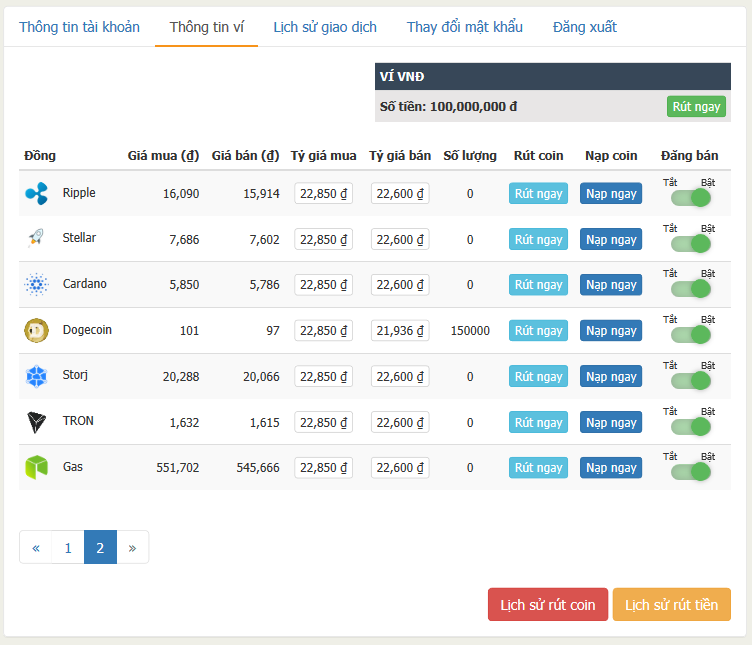Edit Stellar Tỷ giá mua field

pyautogui.click(x=323, y=239)
